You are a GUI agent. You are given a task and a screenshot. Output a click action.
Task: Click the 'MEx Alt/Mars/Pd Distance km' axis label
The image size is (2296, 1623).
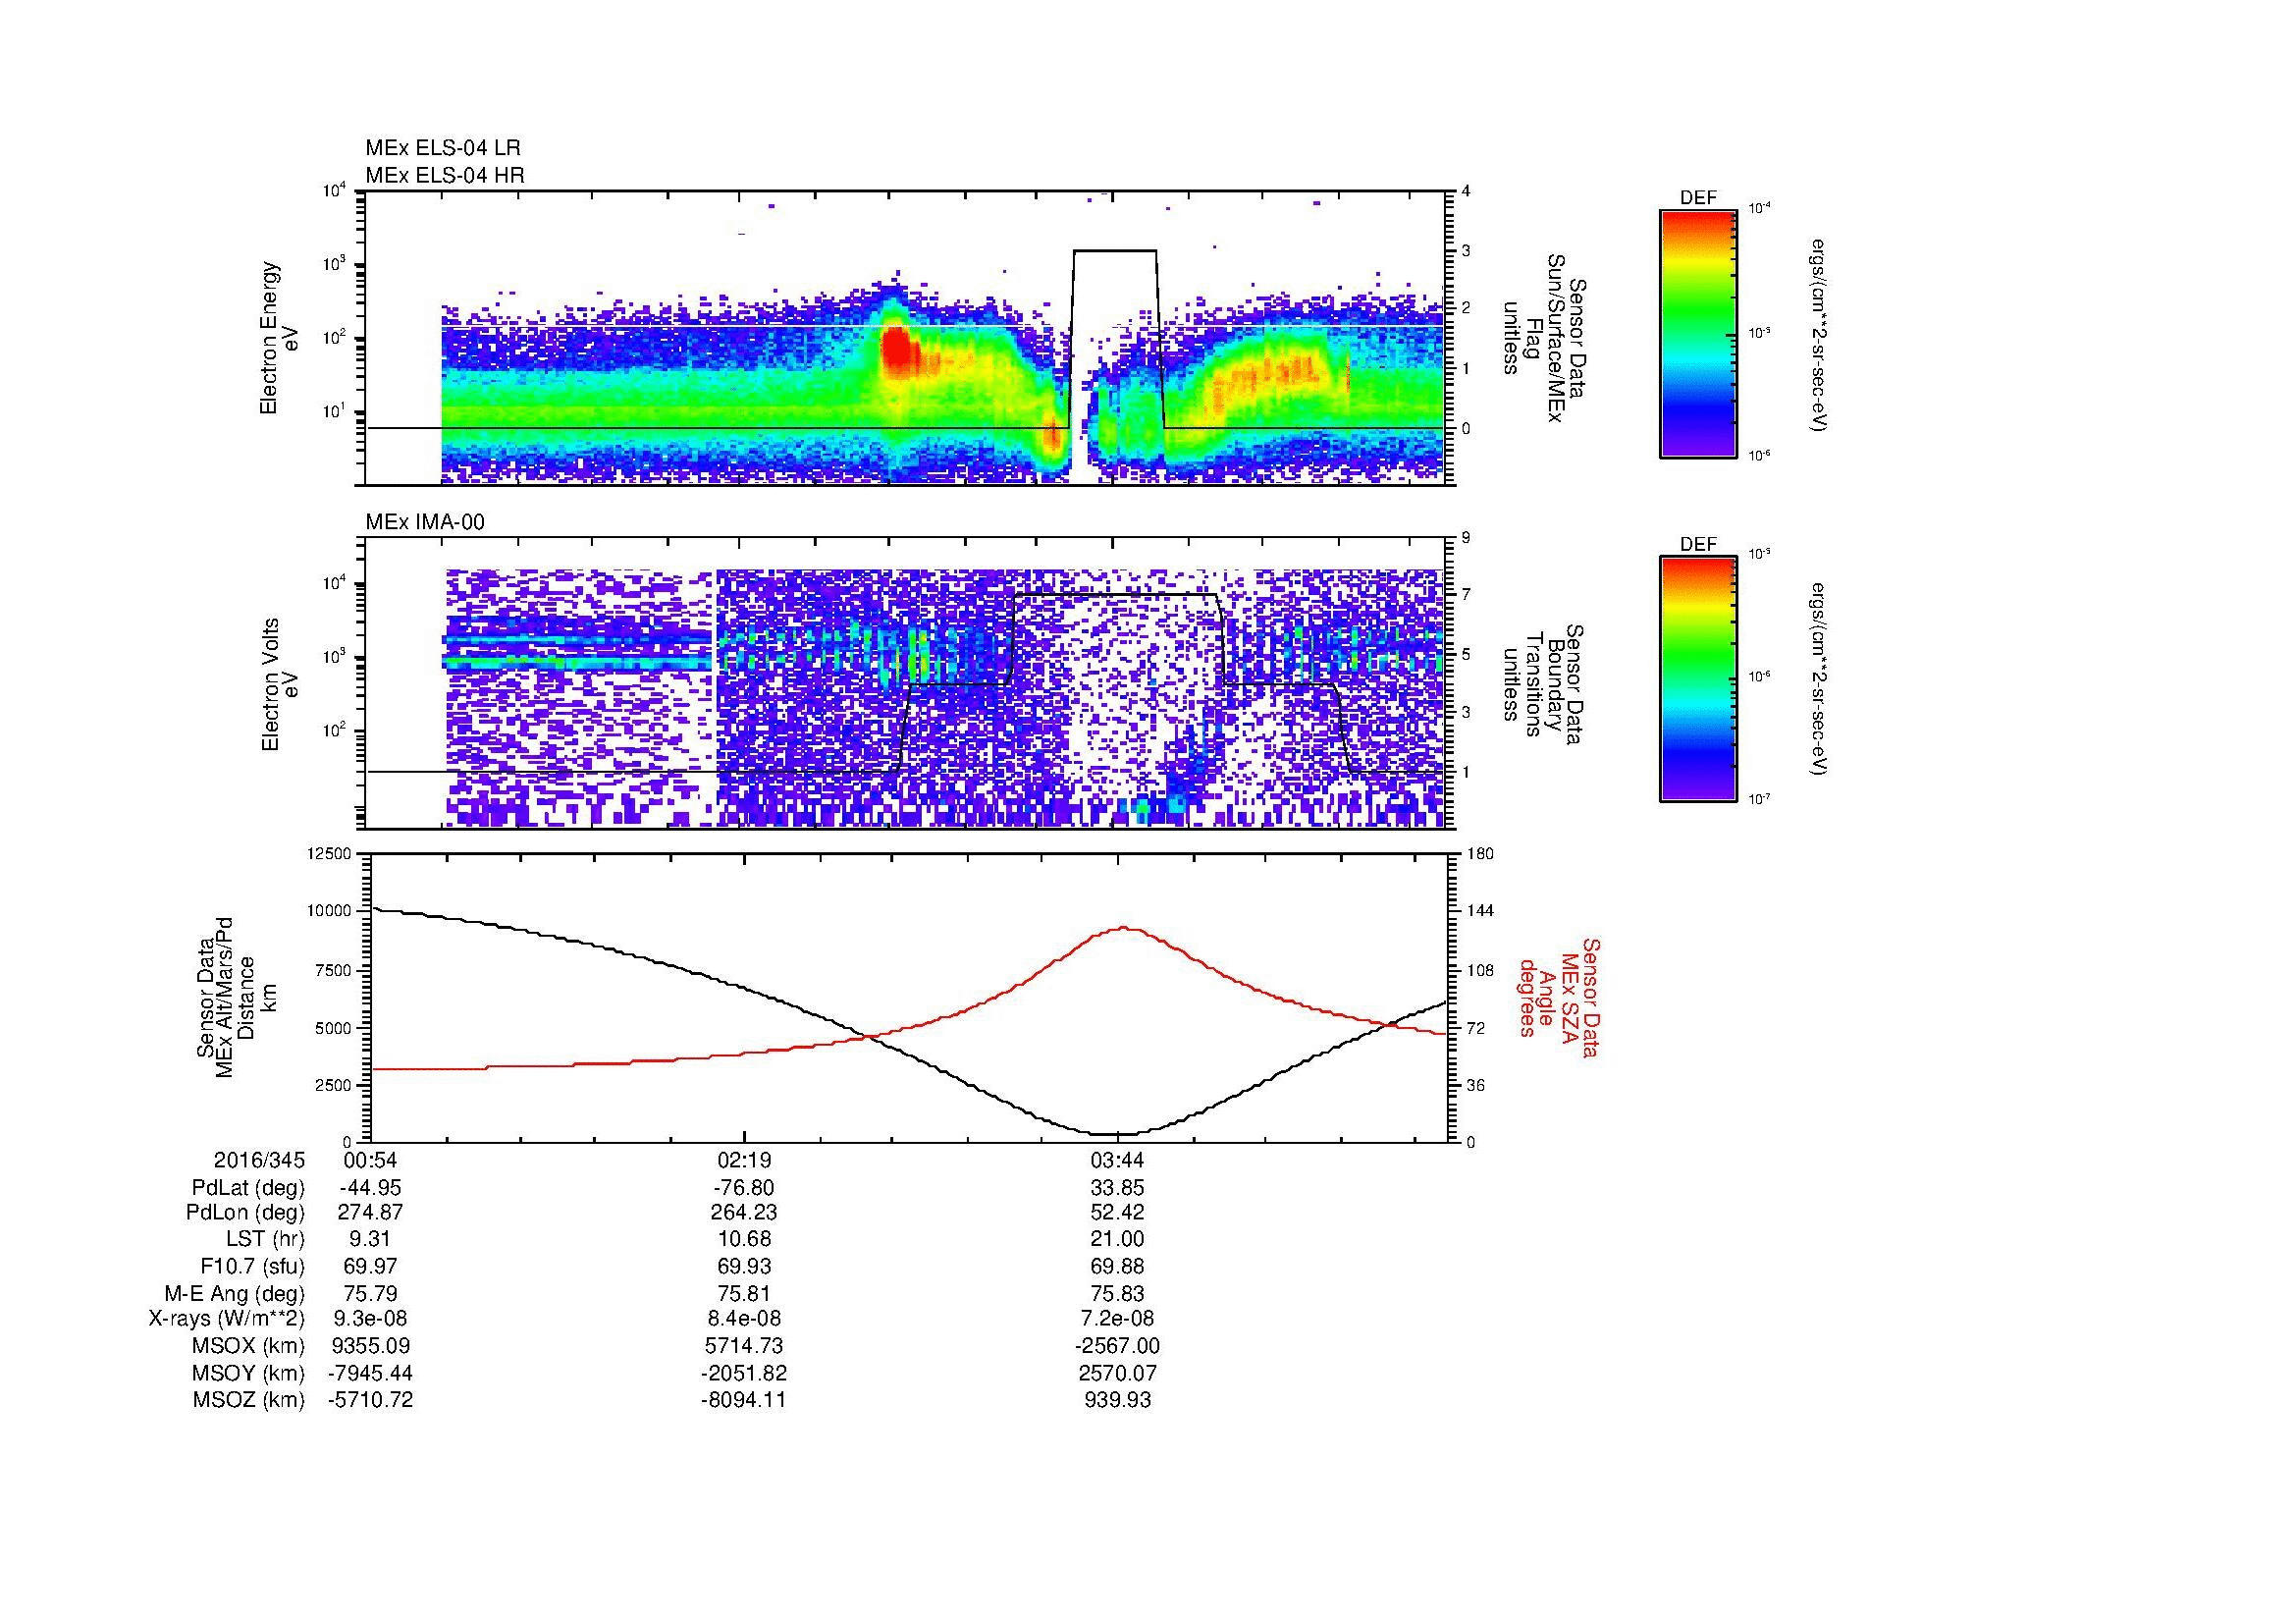236,997
